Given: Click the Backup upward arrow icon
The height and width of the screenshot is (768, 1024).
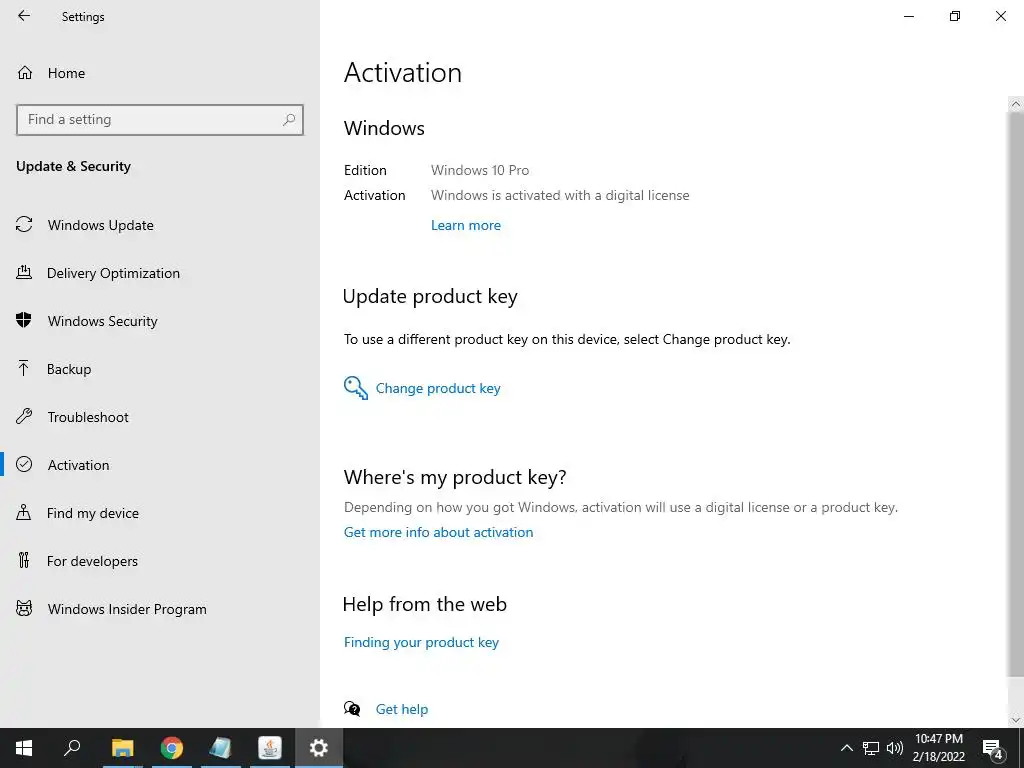Looking at the screenshot, I should 24,368.
